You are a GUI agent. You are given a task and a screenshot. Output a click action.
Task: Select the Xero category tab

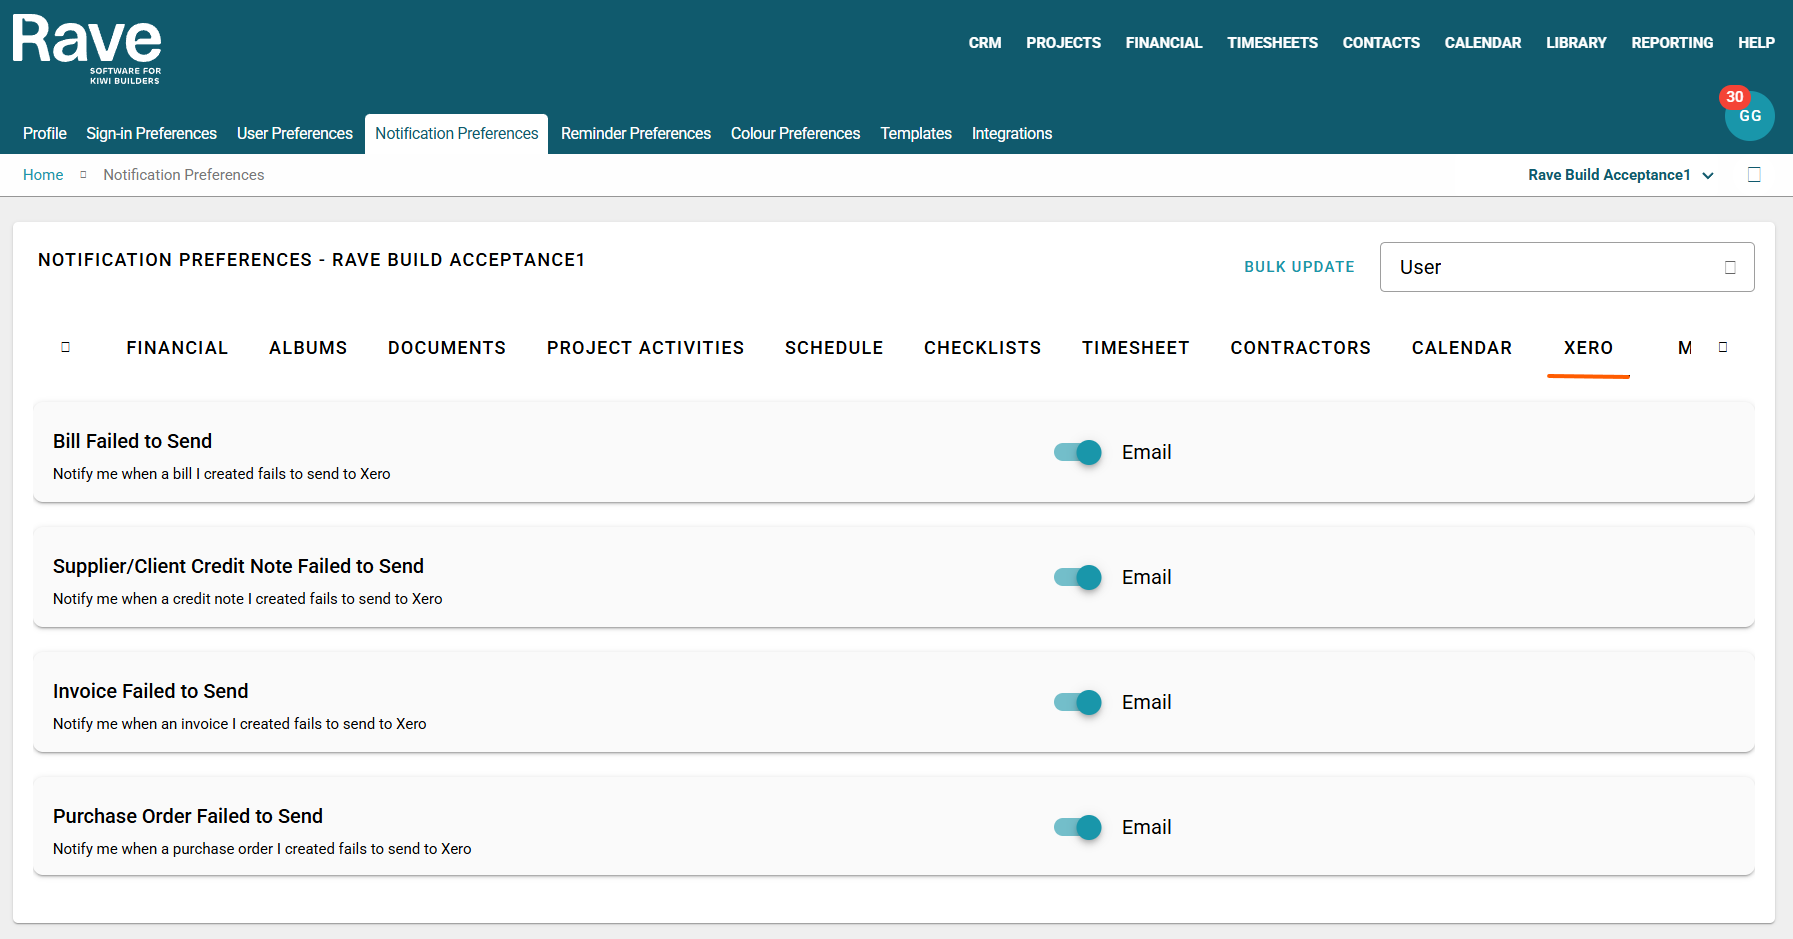(x=1588, y=348)
